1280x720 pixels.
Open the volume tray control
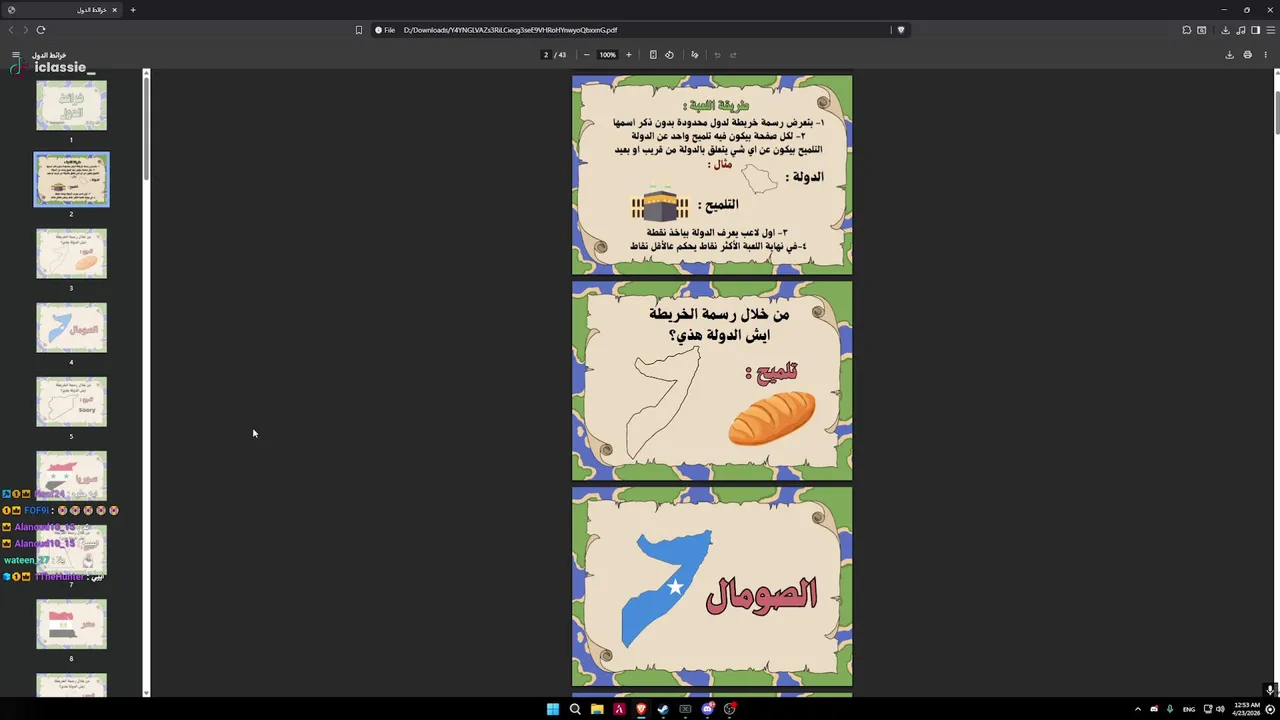point(1220,709)
